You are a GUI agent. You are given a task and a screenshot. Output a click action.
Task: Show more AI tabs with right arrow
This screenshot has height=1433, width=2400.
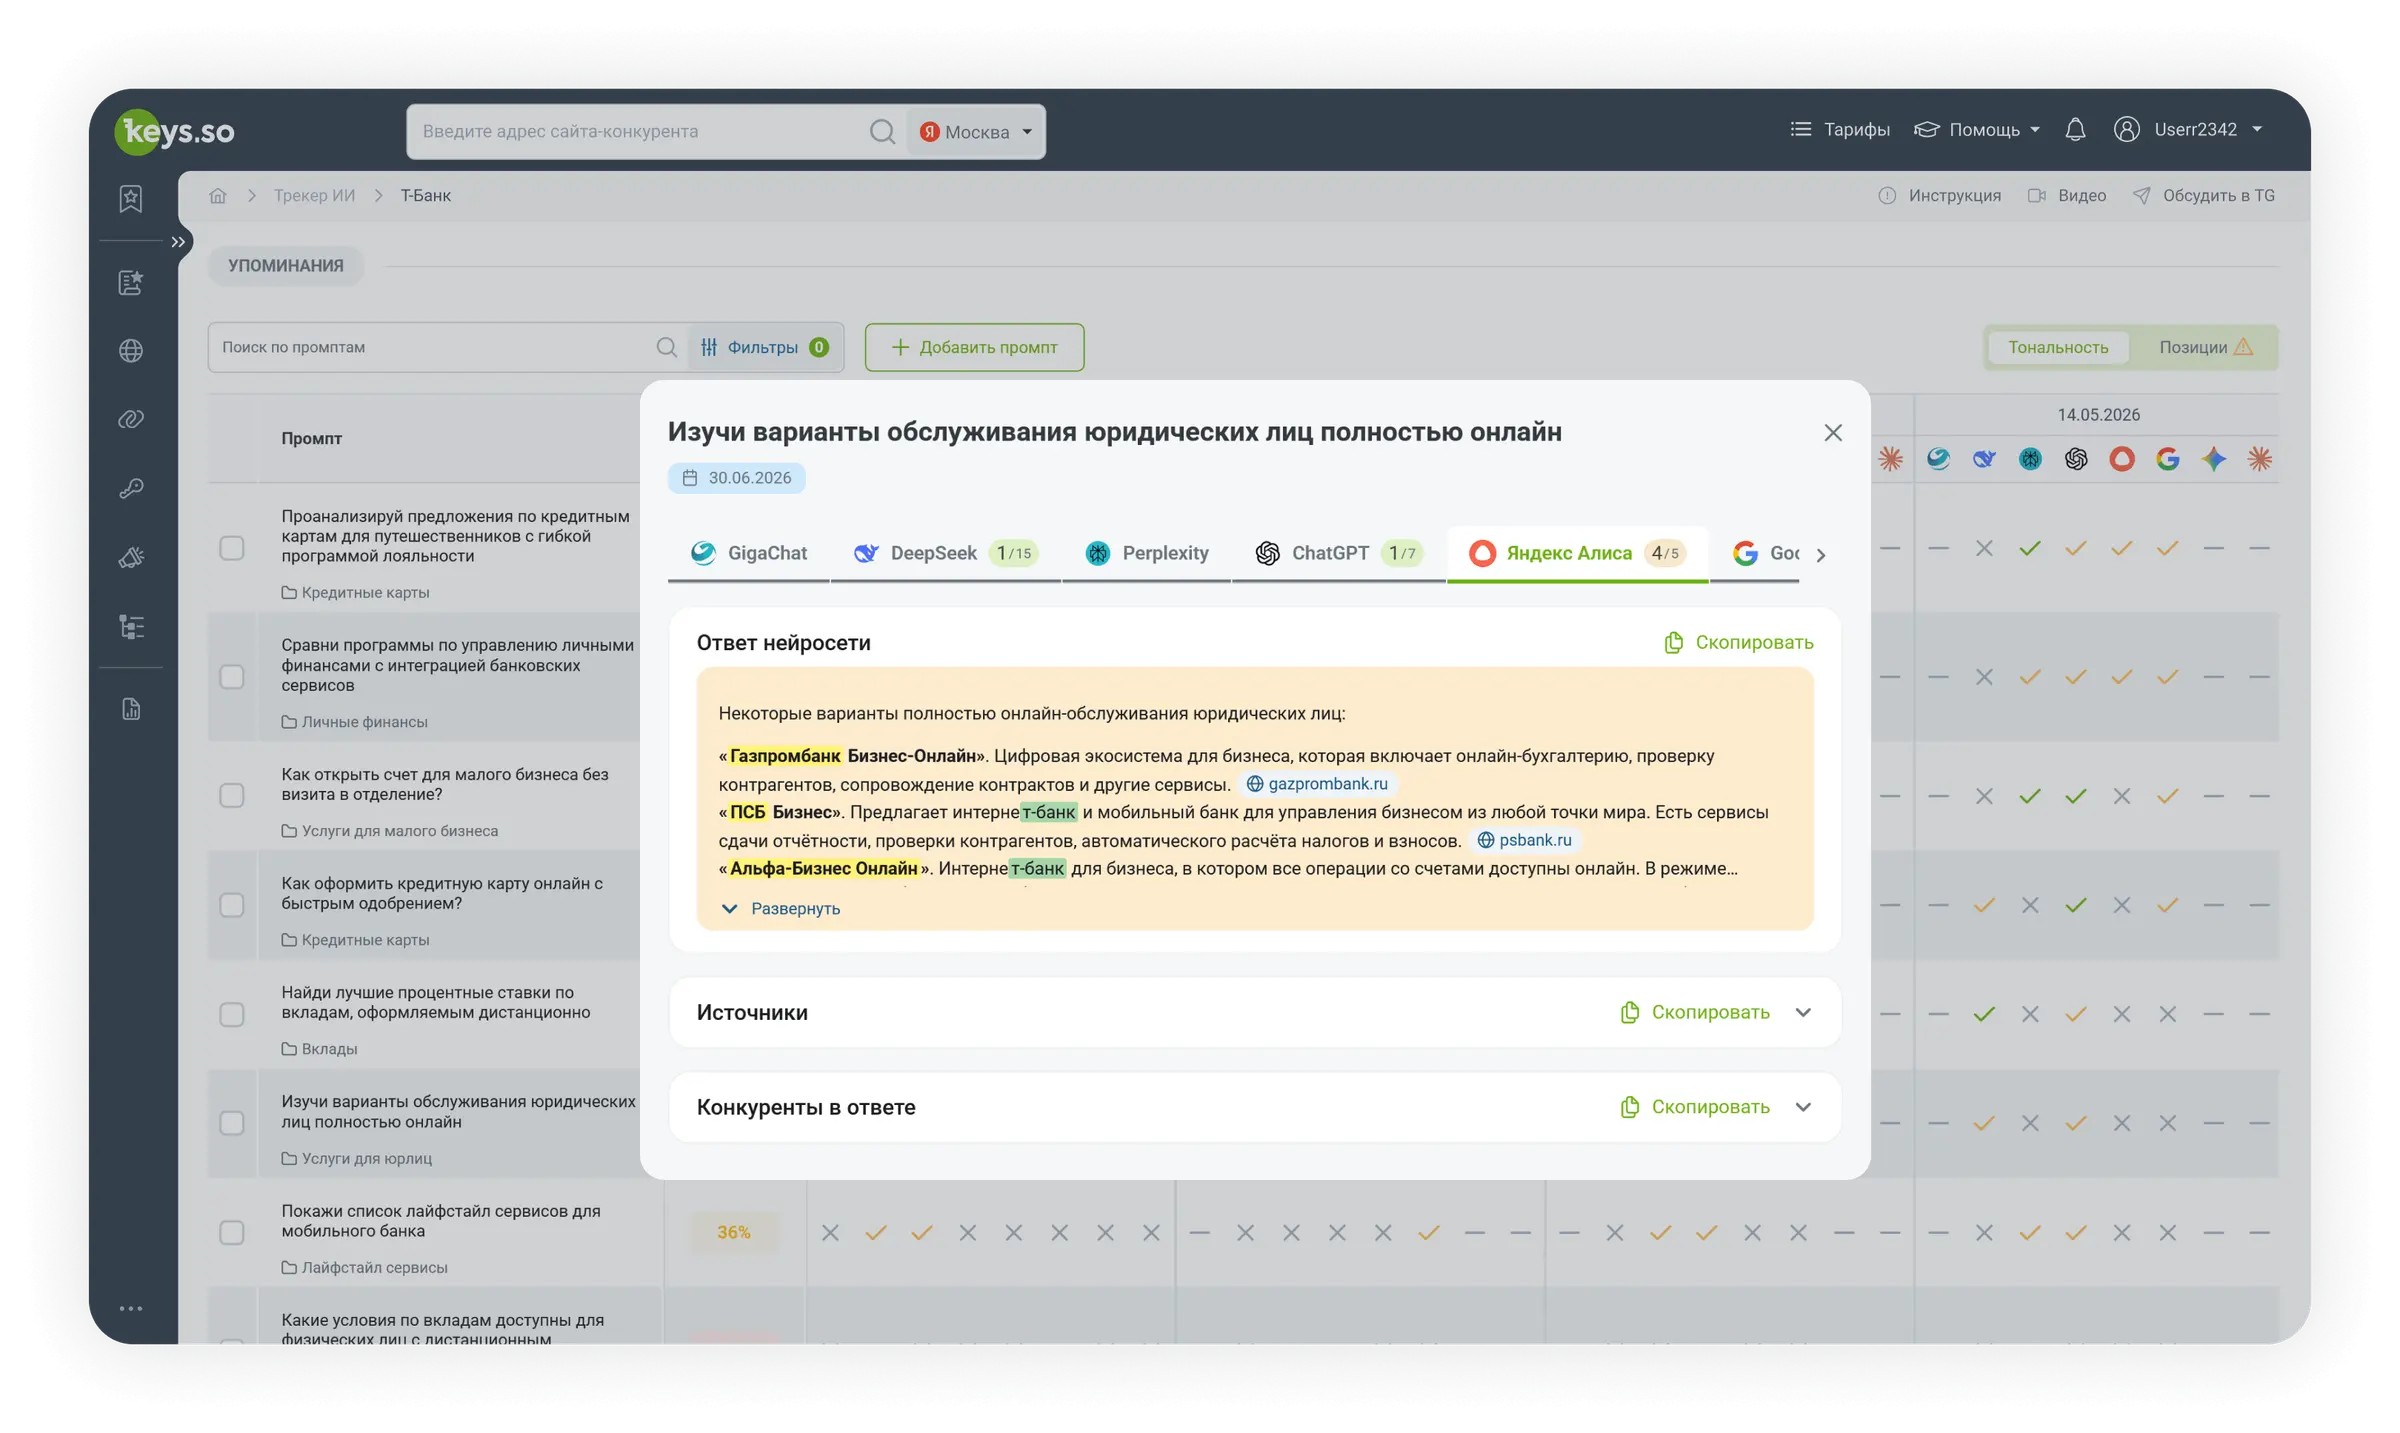(x=1821, y=554)
